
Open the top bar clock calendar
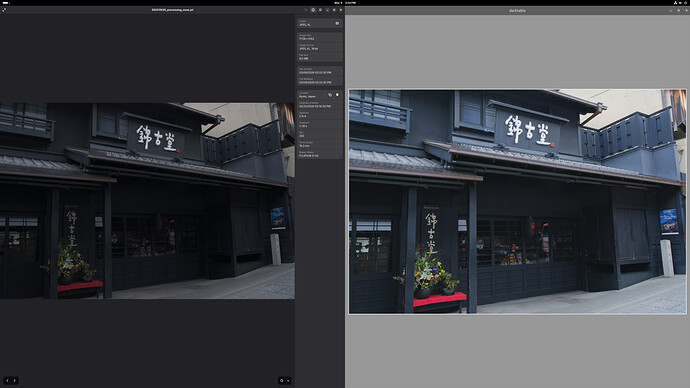coord(345,3)
